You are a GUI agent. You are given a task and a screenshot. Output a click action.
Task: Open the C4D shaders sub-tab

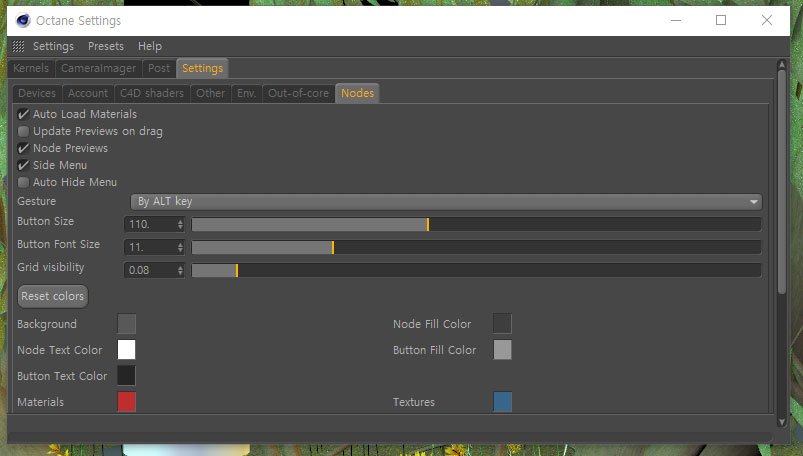click(152, 93)
